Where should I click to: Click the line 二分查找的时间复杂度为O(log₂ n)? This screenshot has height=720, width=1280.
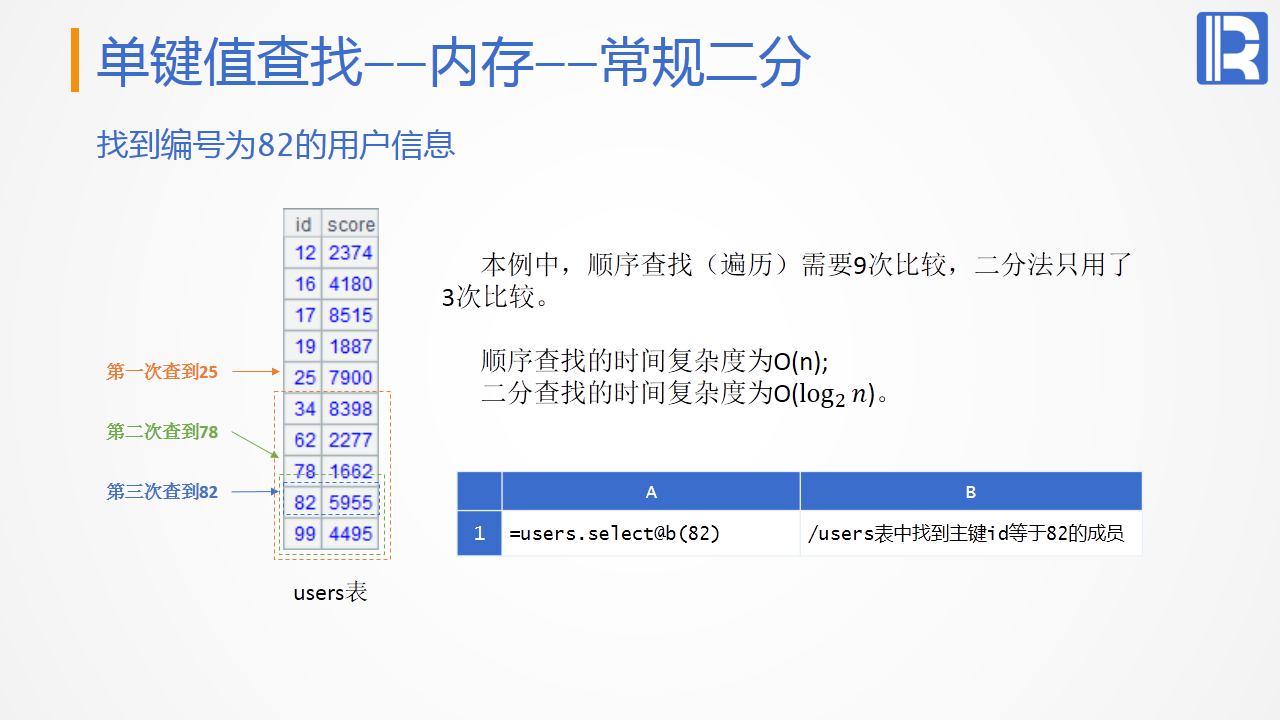[x=685, y=393]
